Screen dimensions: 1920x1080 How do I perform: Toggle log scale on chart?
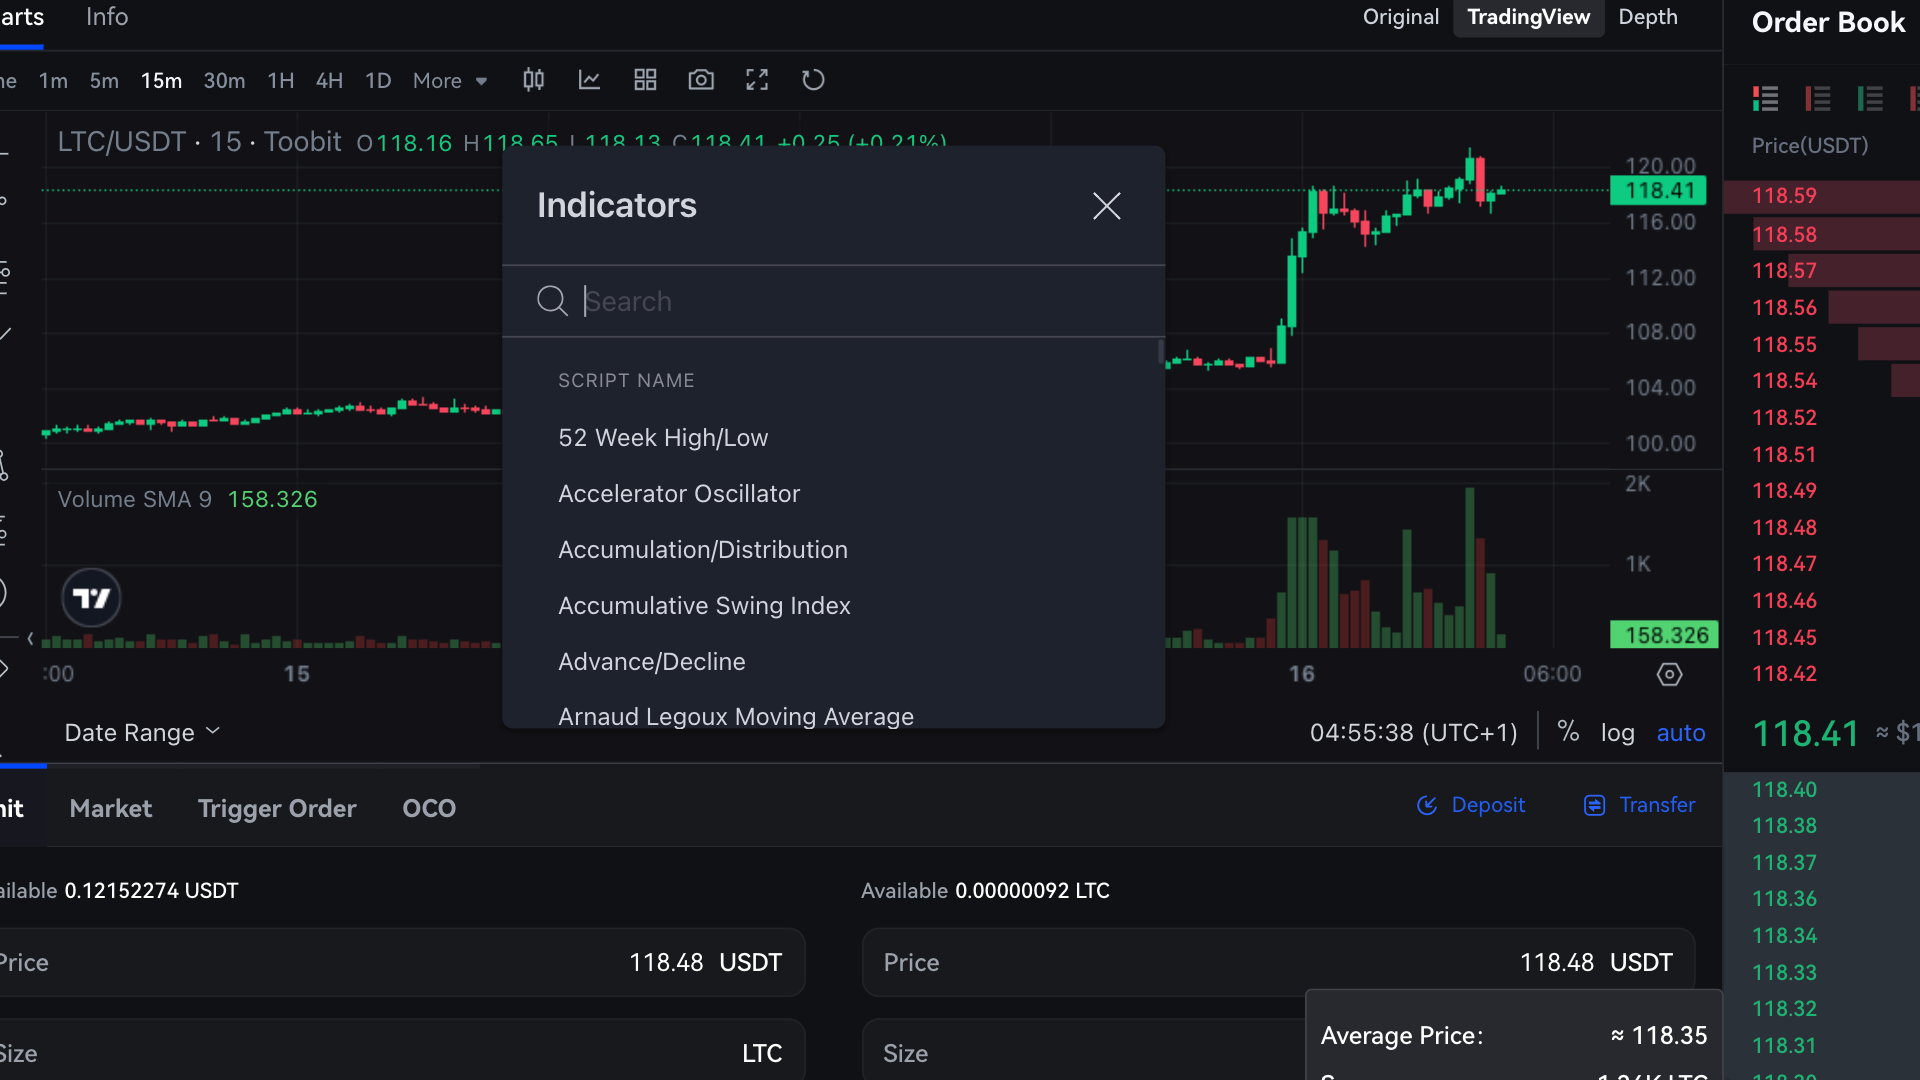(1617, 733)
